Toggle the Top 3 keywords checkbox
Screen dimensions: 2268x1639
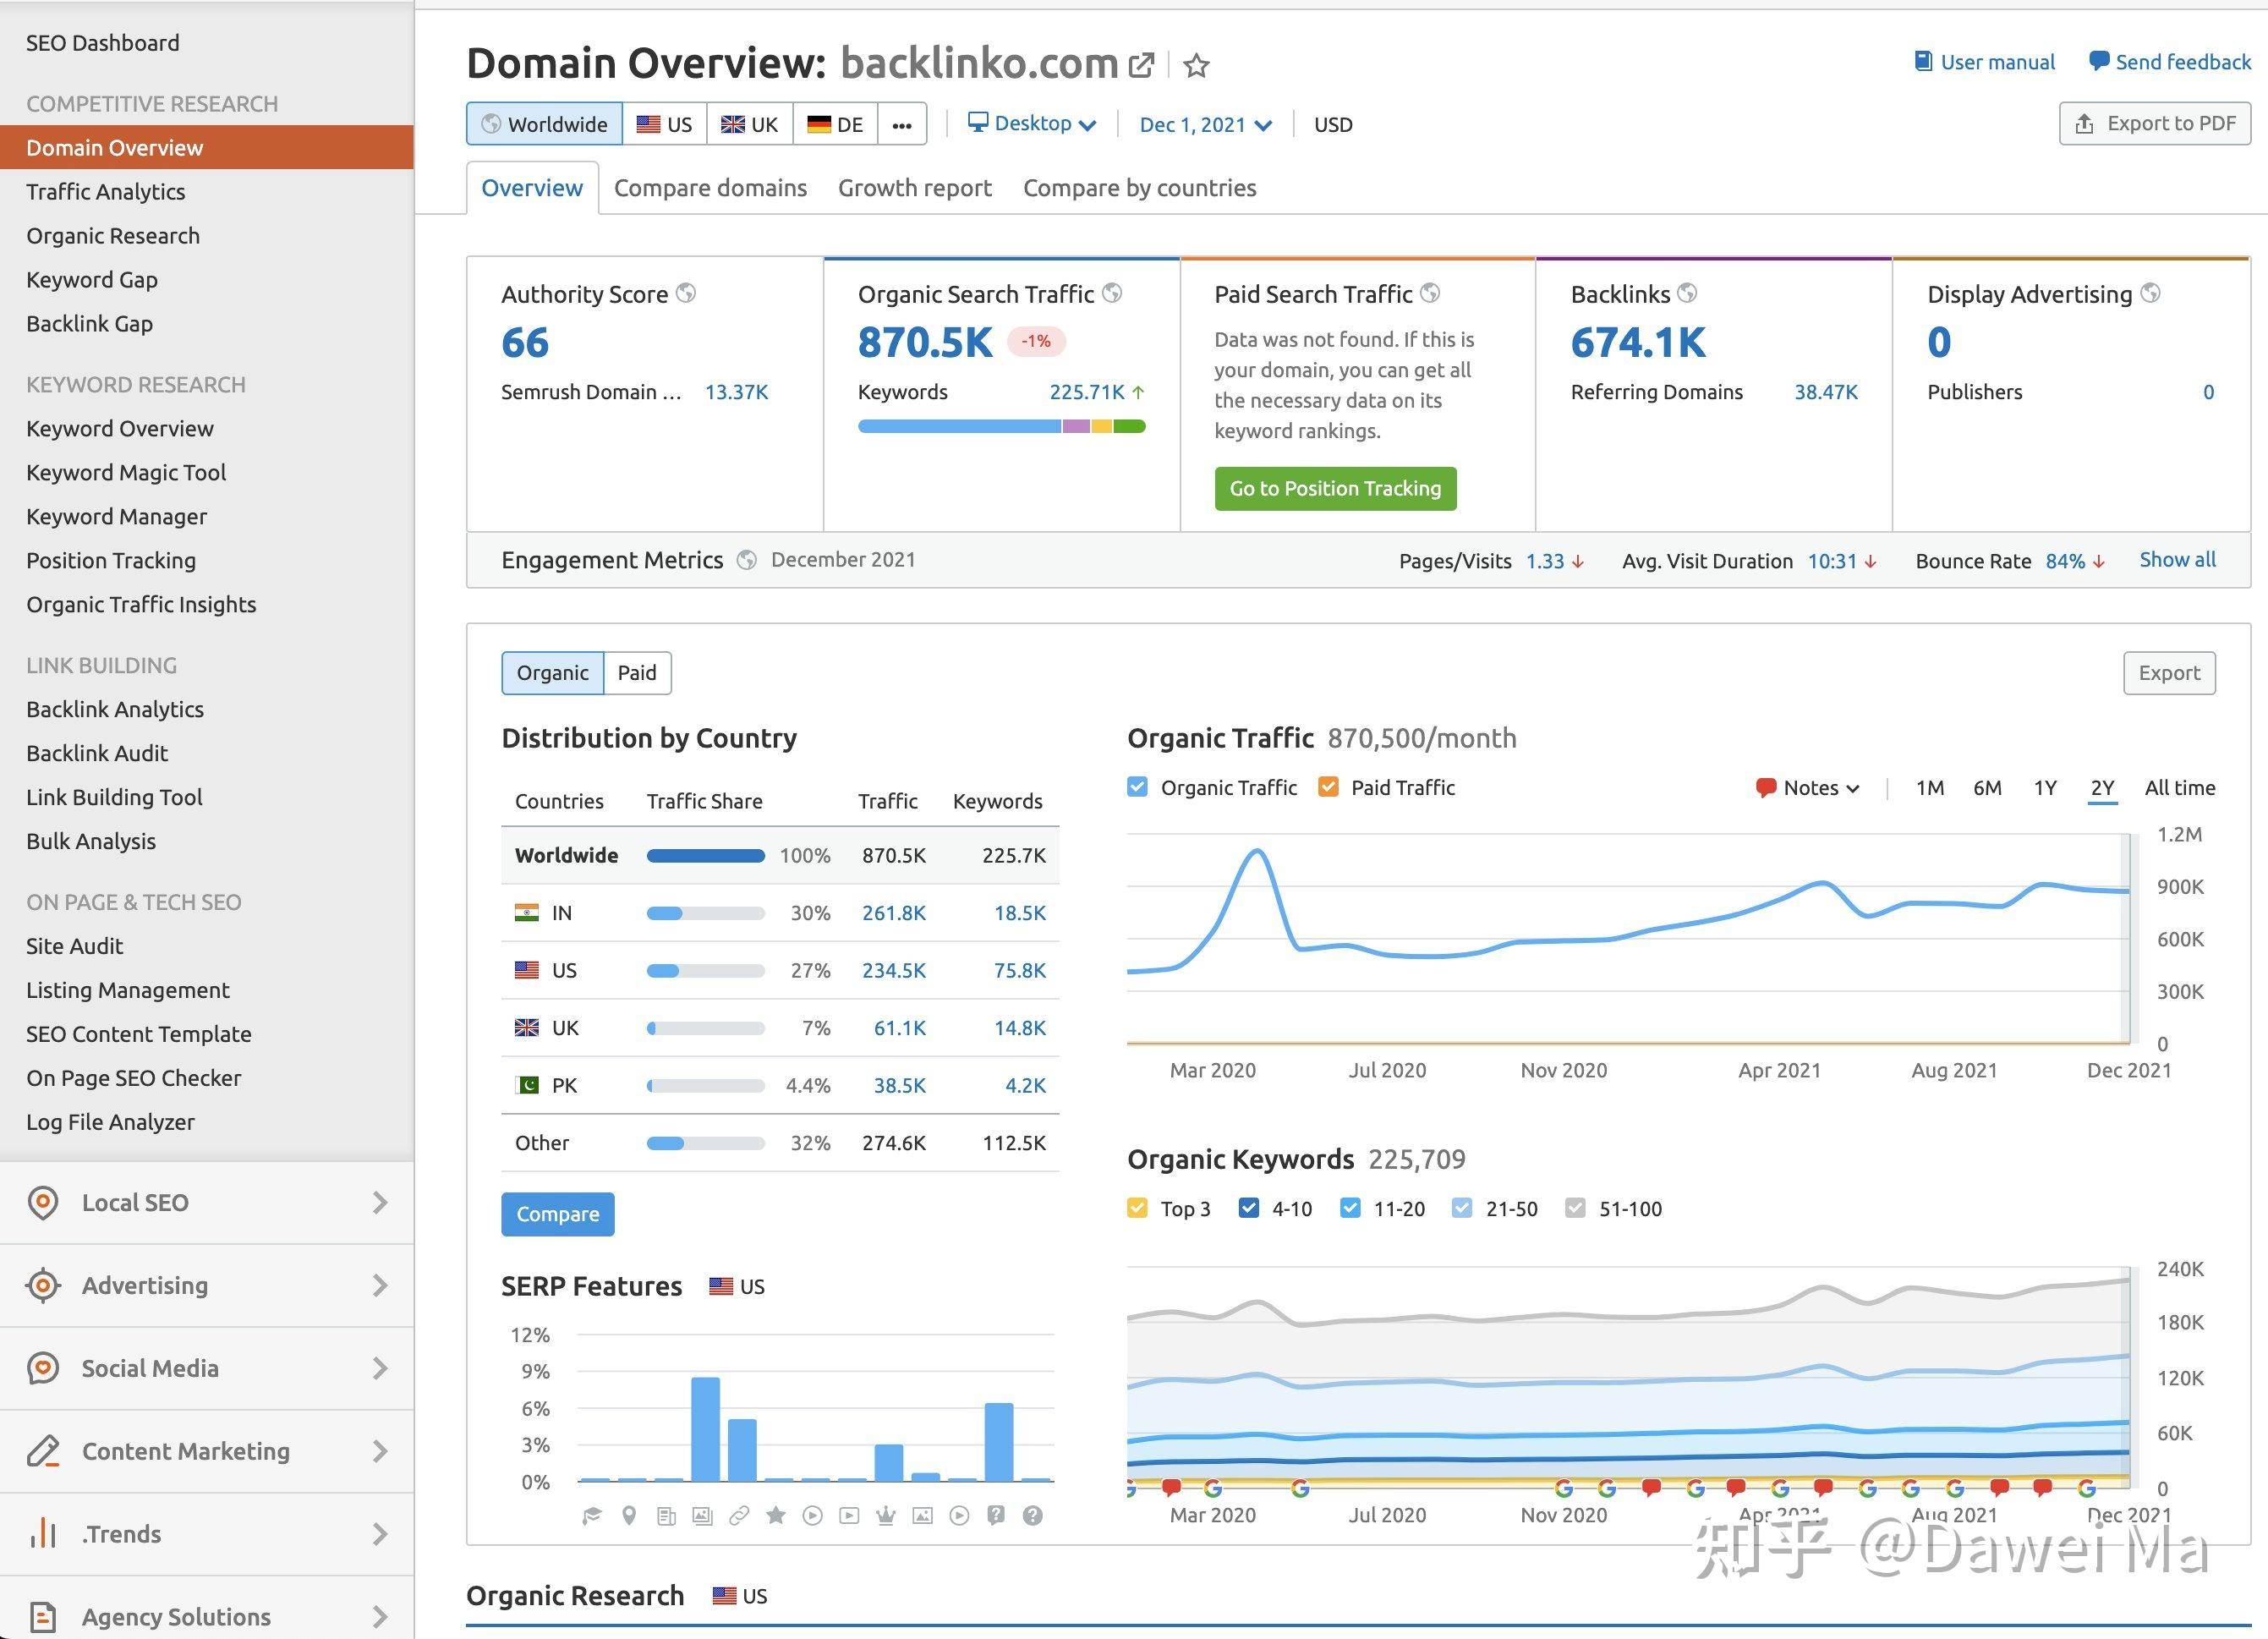coord(1137,1208)
